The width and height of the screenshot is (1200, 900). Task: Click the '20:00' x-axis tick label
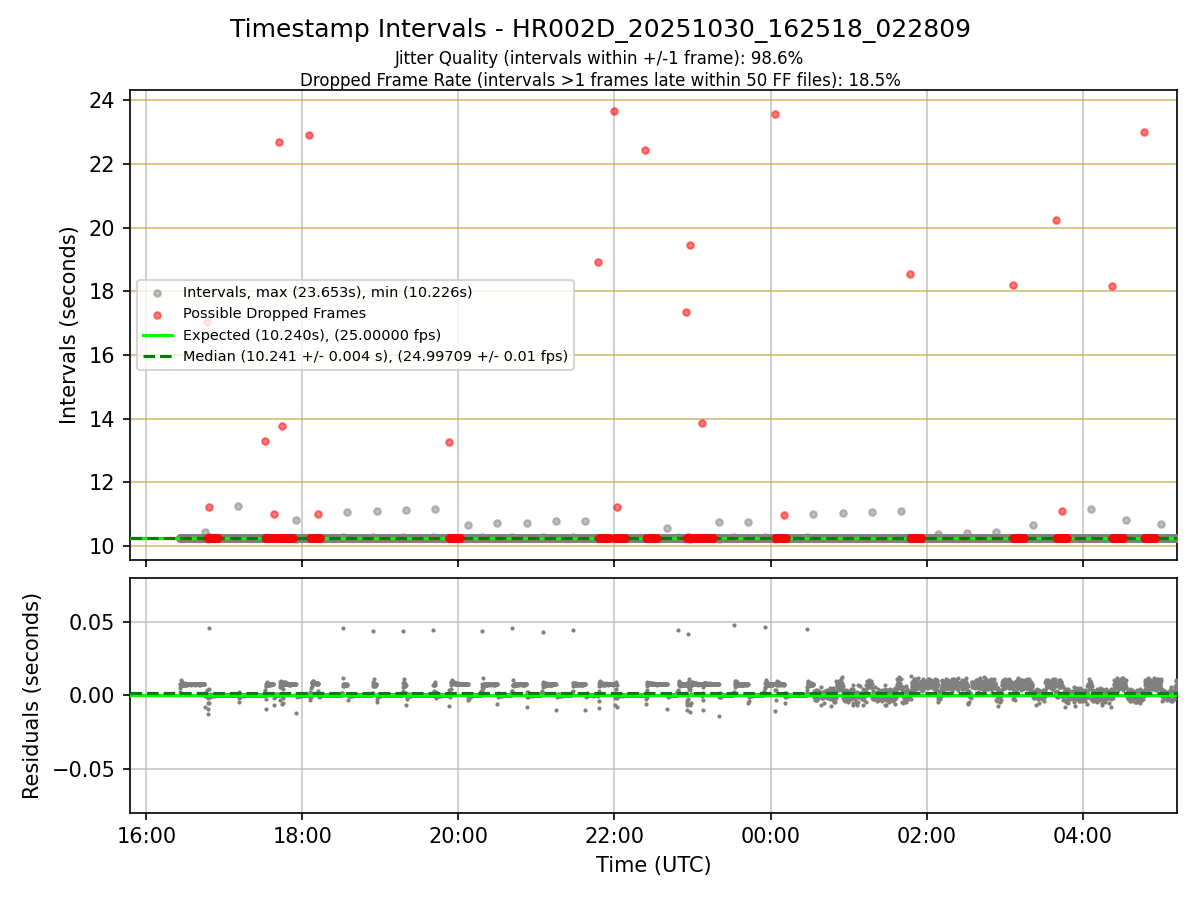point(458,834)
